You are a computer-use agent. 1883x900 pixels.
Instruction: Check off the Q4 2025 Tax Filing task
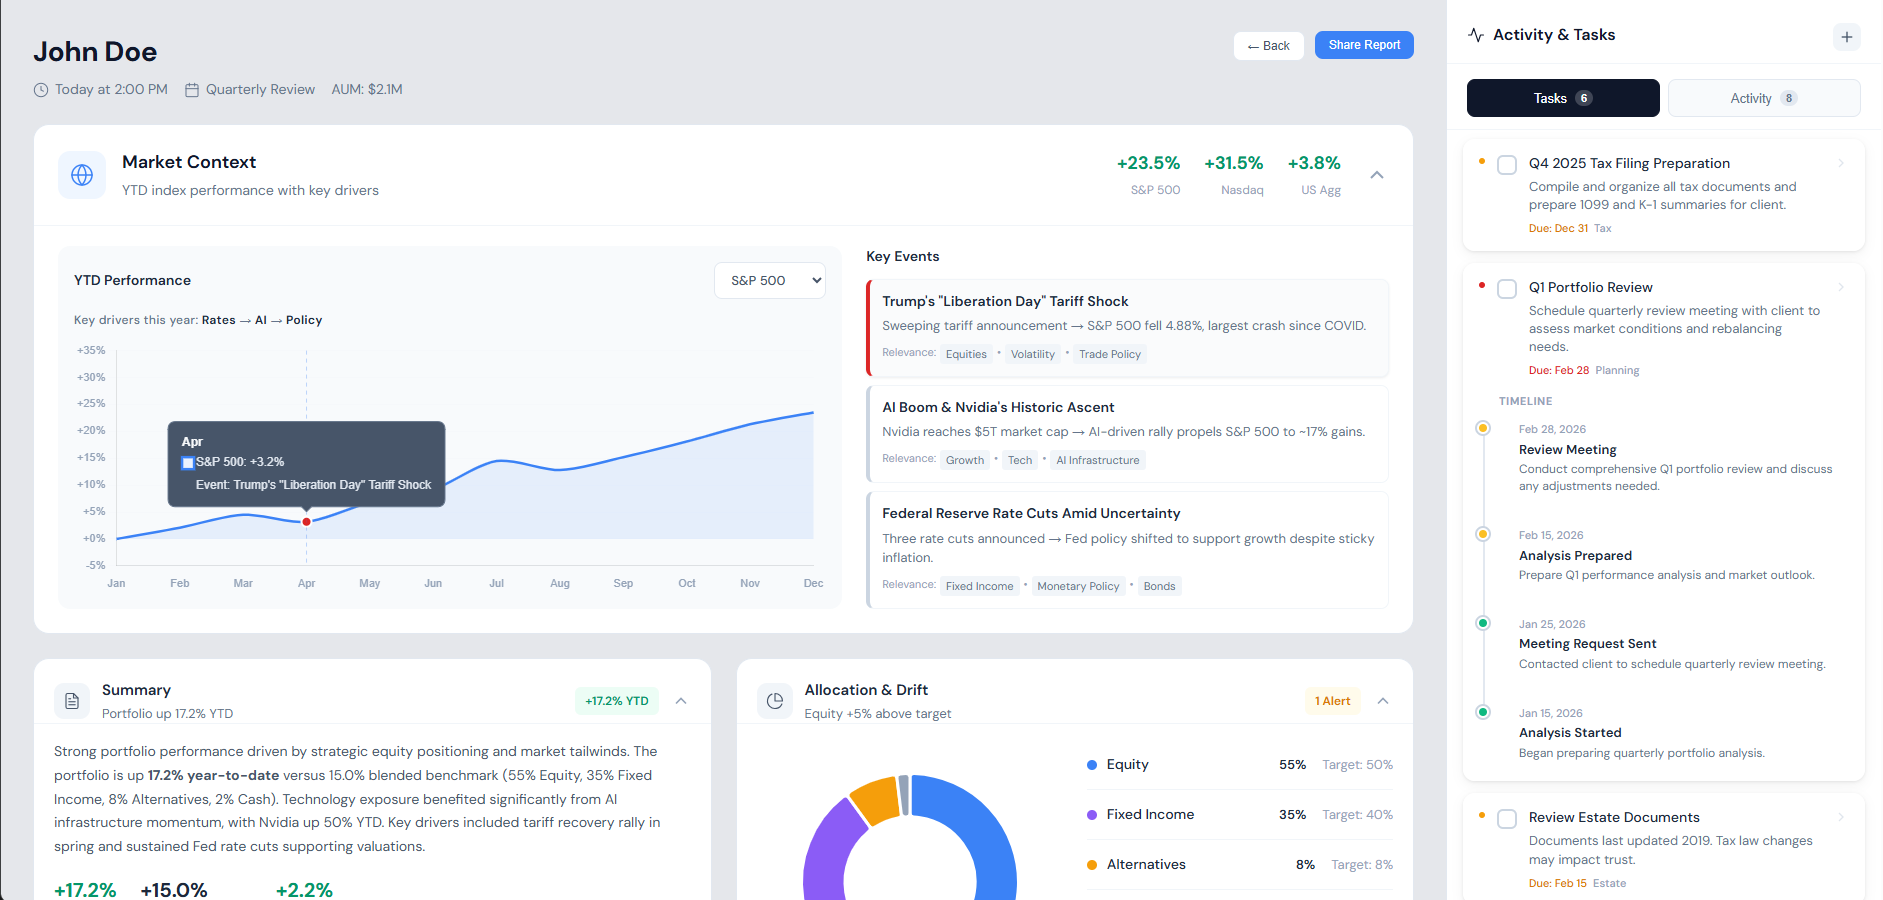tap(1507, 164)
